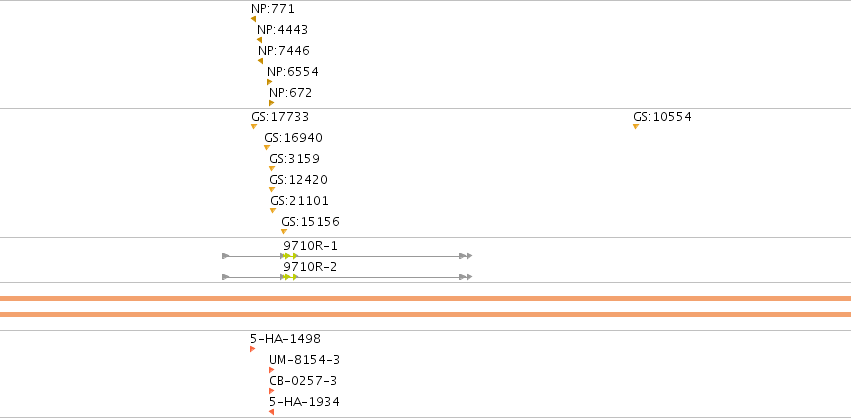Select the arrow marker under NP:771
Screen dimensions: 851x418
(x=253, y=19)
